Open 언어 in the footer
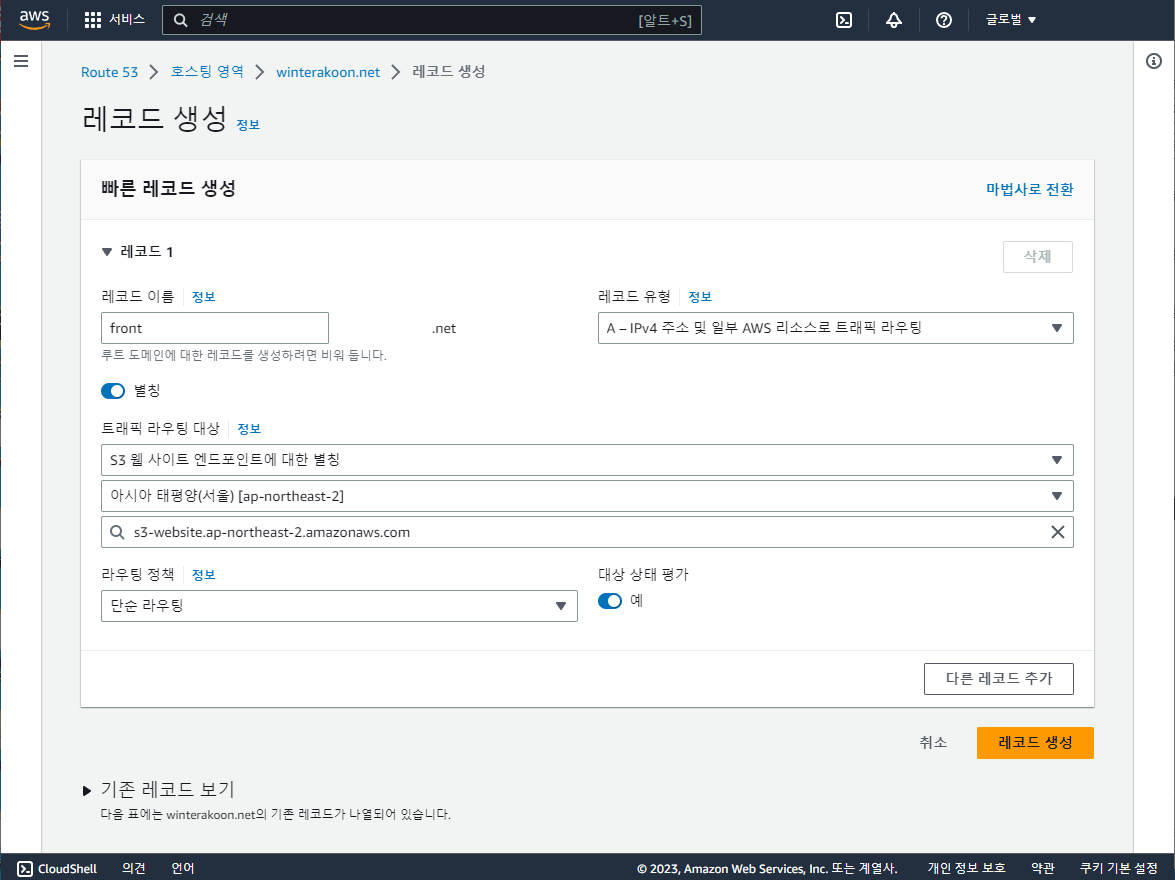 coord(183,868)
